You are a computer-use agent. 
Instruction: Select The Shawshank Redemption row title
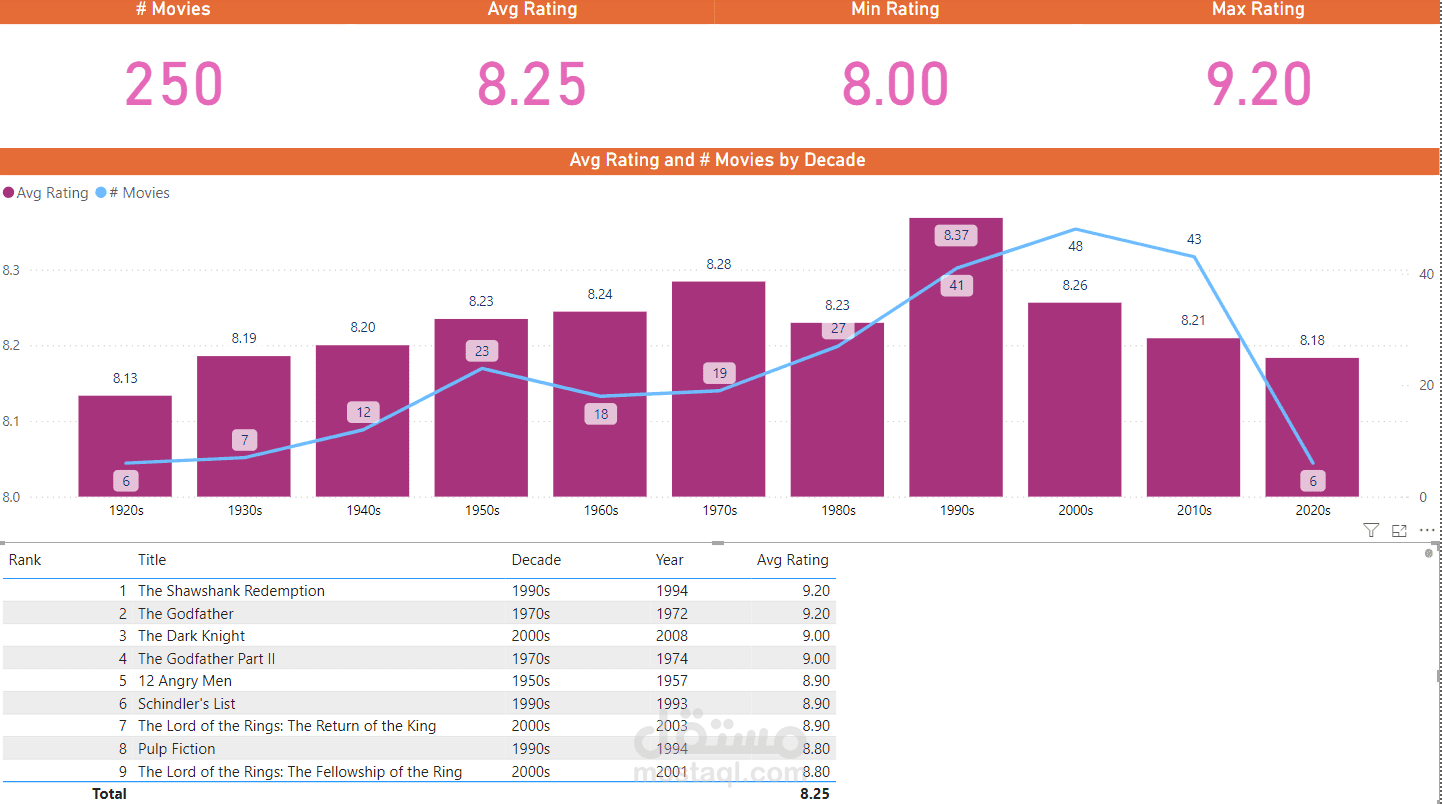click(231, 591)
